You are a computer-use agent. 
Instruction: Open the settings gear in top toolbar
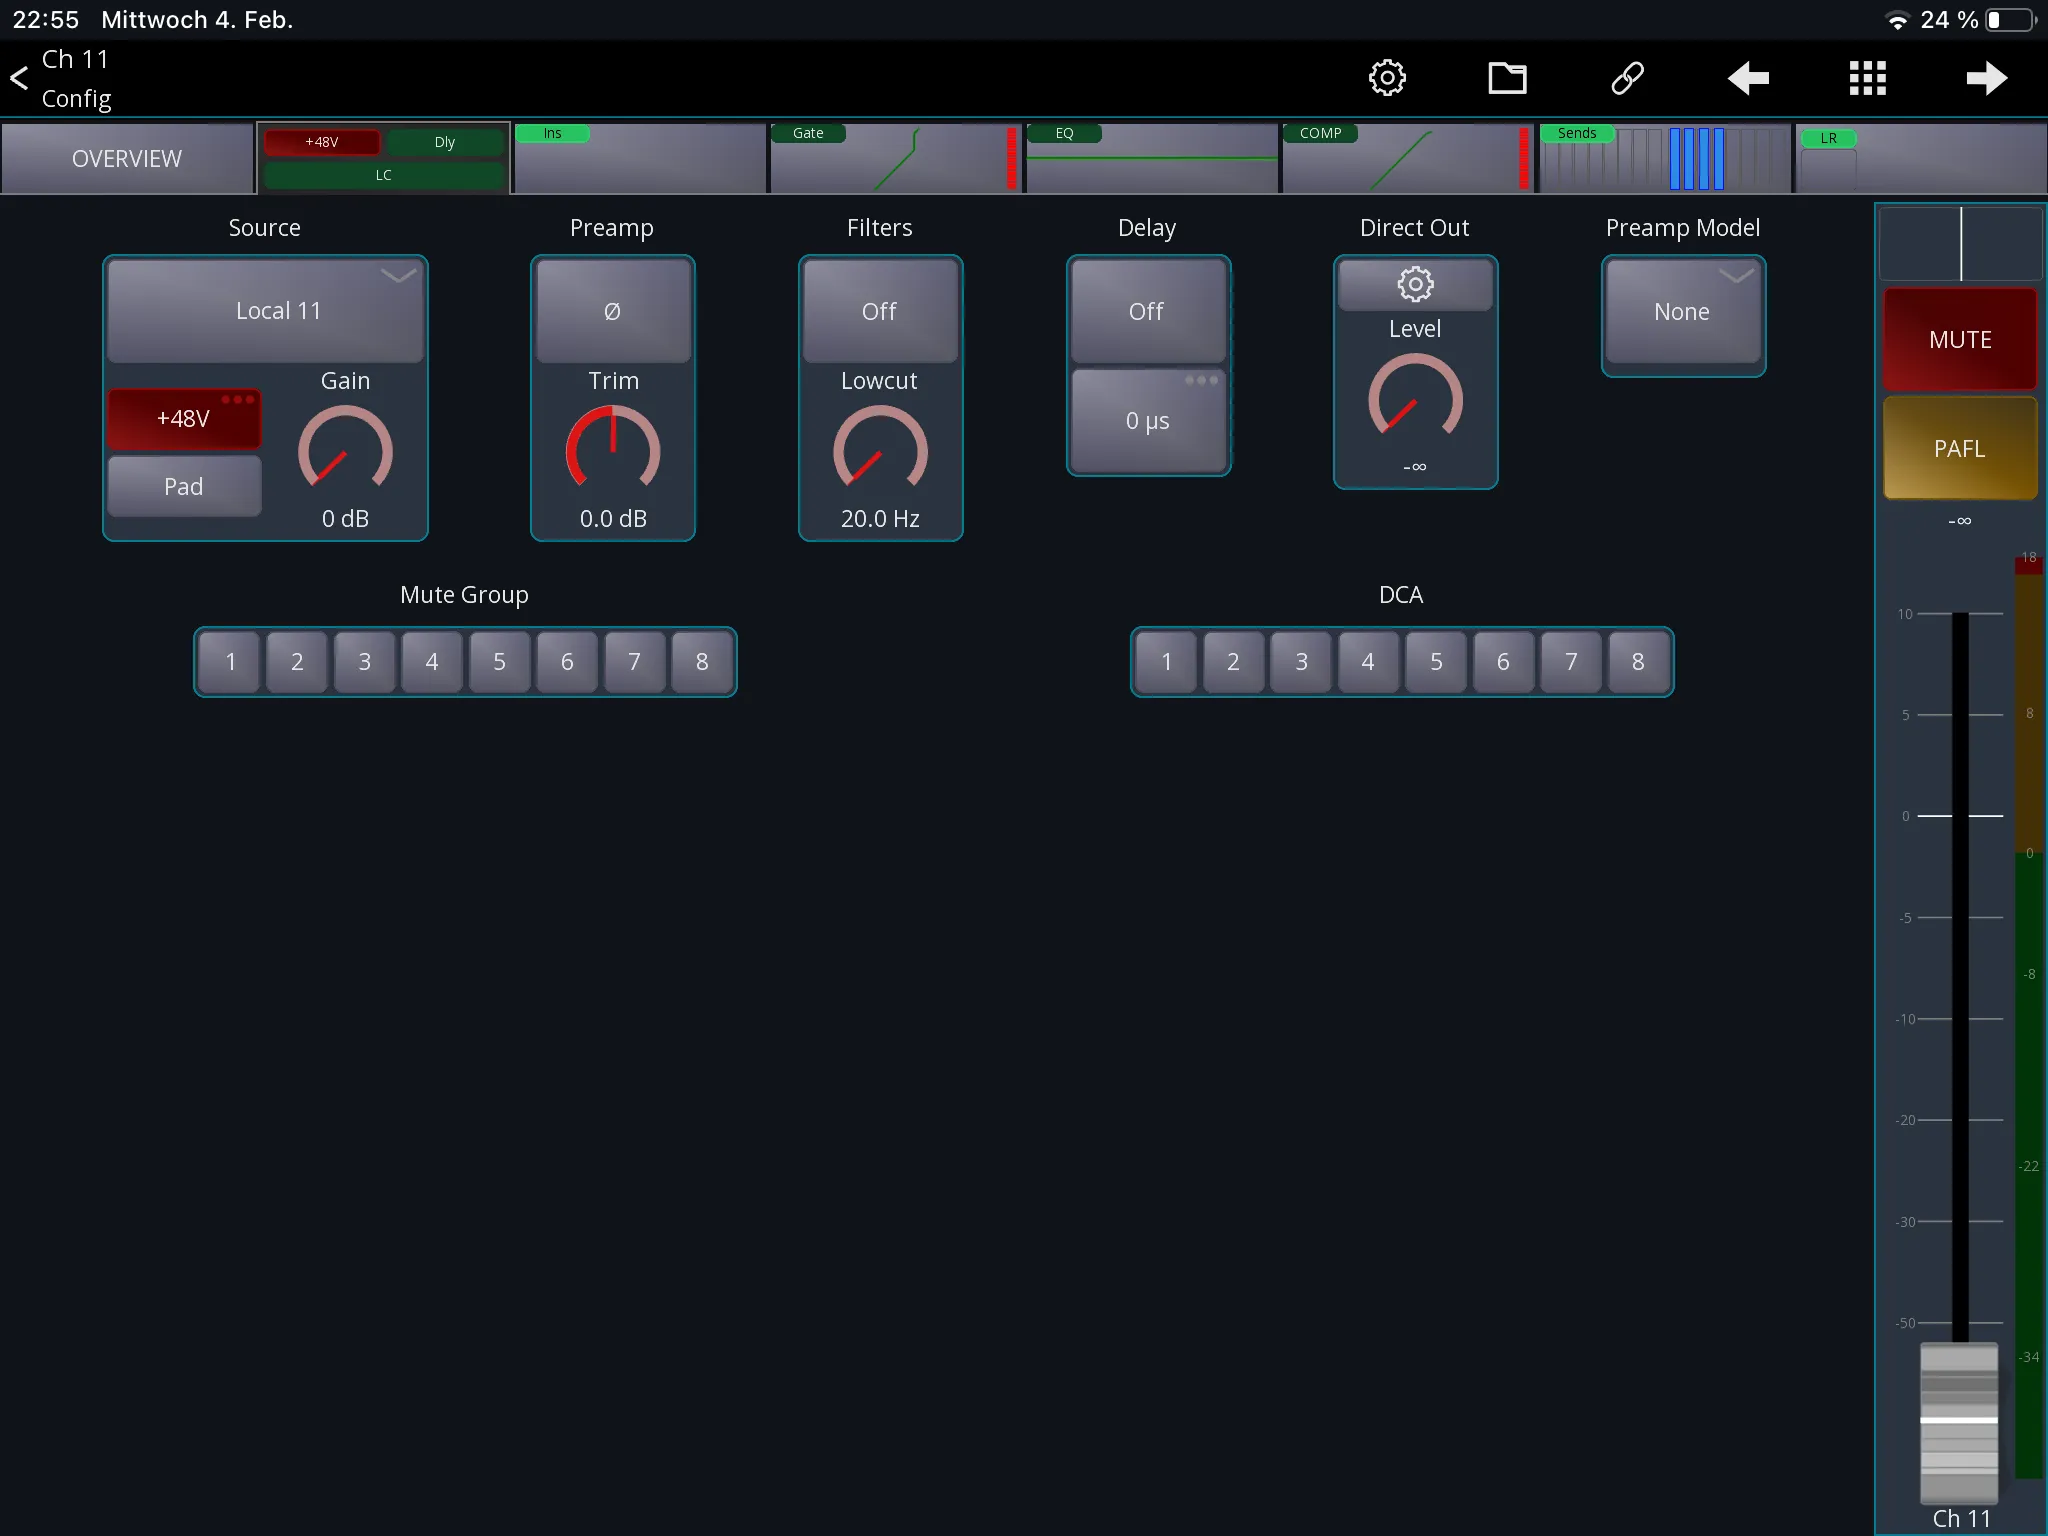pos(1387,78)
